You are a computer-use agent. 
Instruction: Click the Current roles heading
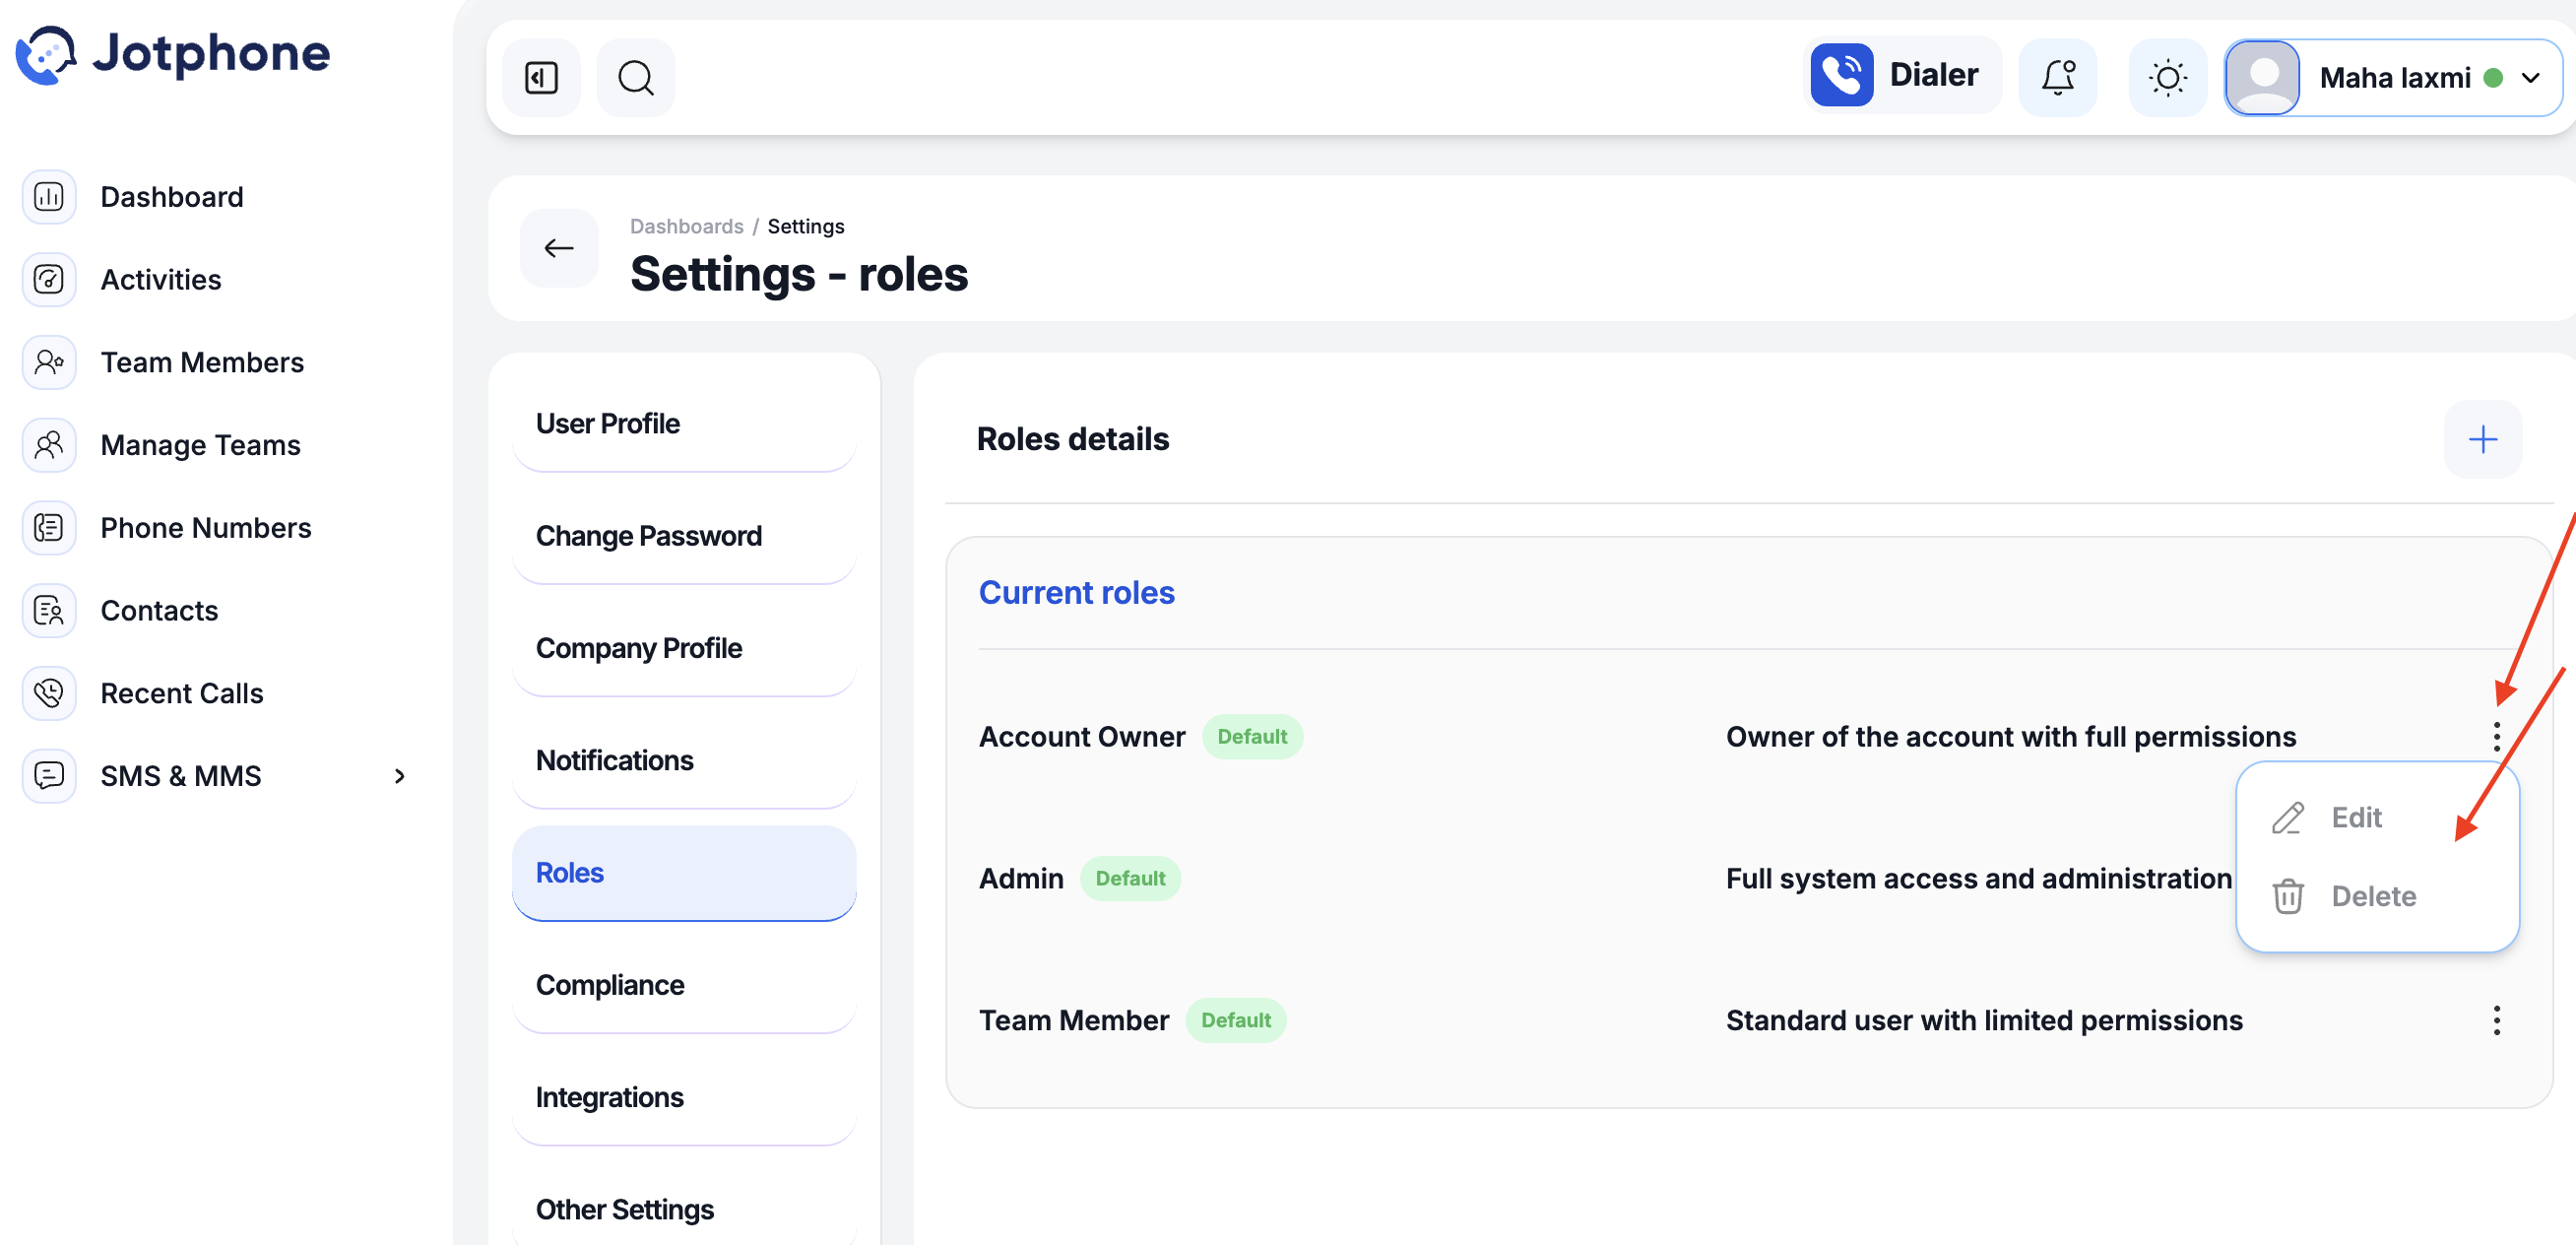tap(1076, 593)
